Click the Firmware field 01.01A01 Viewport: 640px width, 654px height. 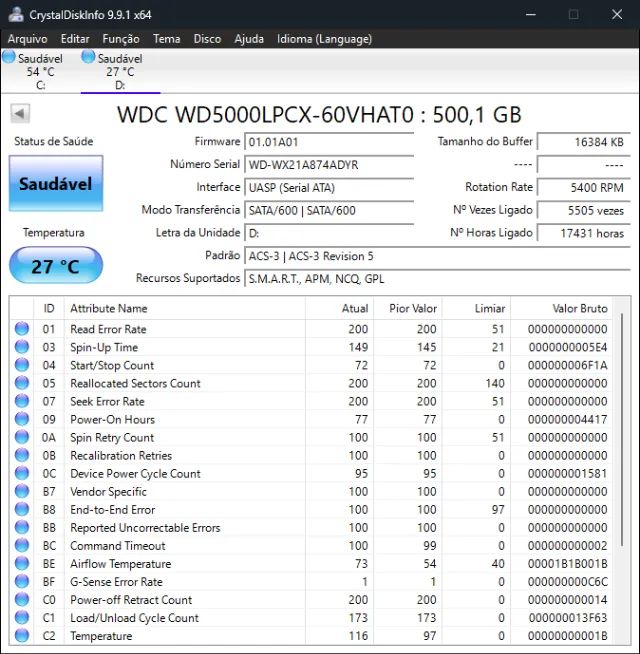[x=329, y=142]
